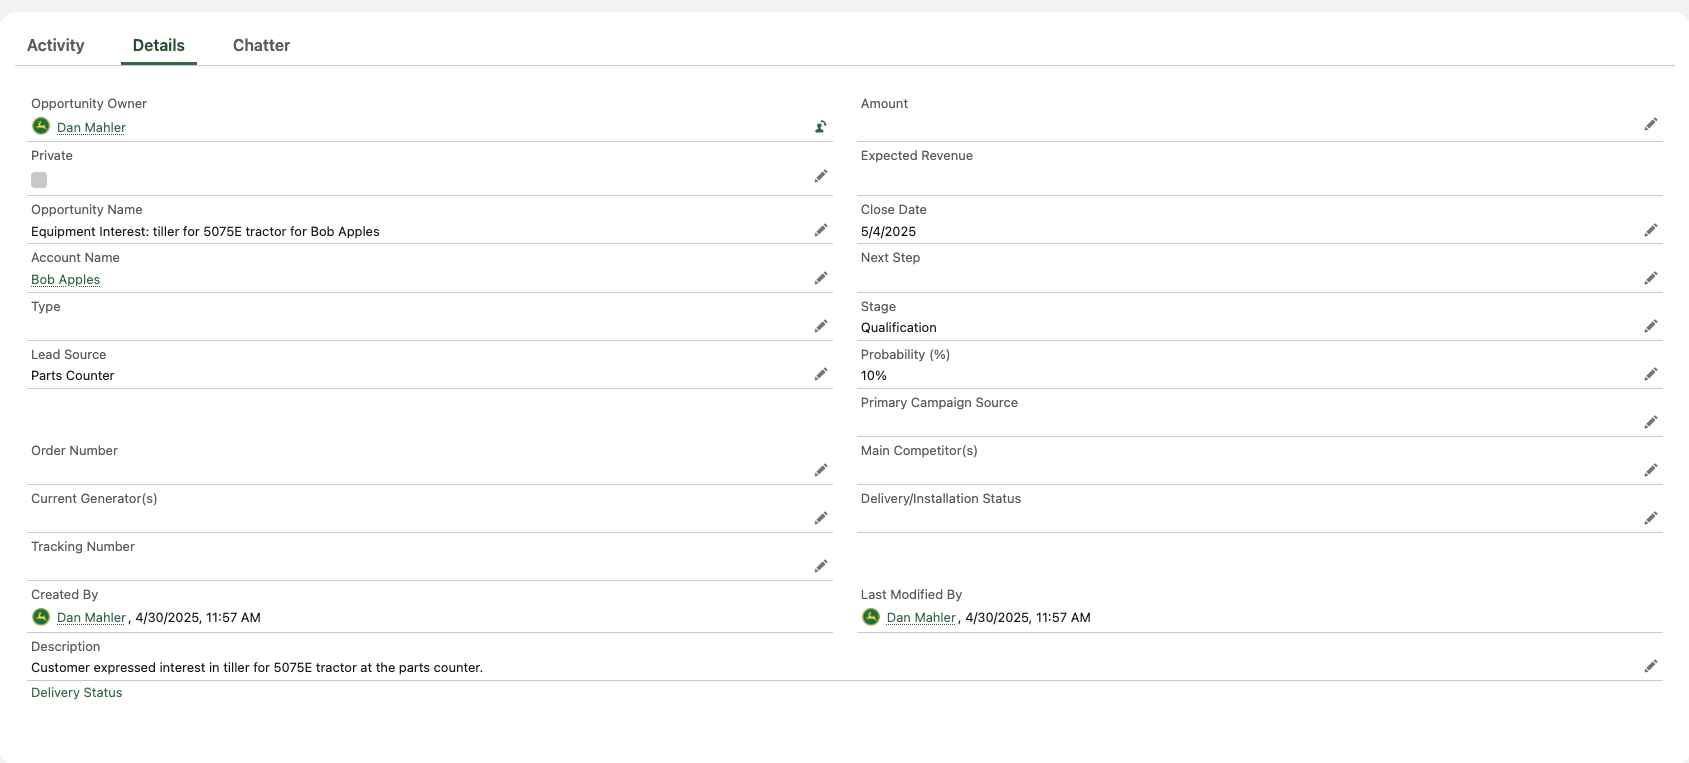
Task: Click the edit pencil for Account Name
Action: 821,278
